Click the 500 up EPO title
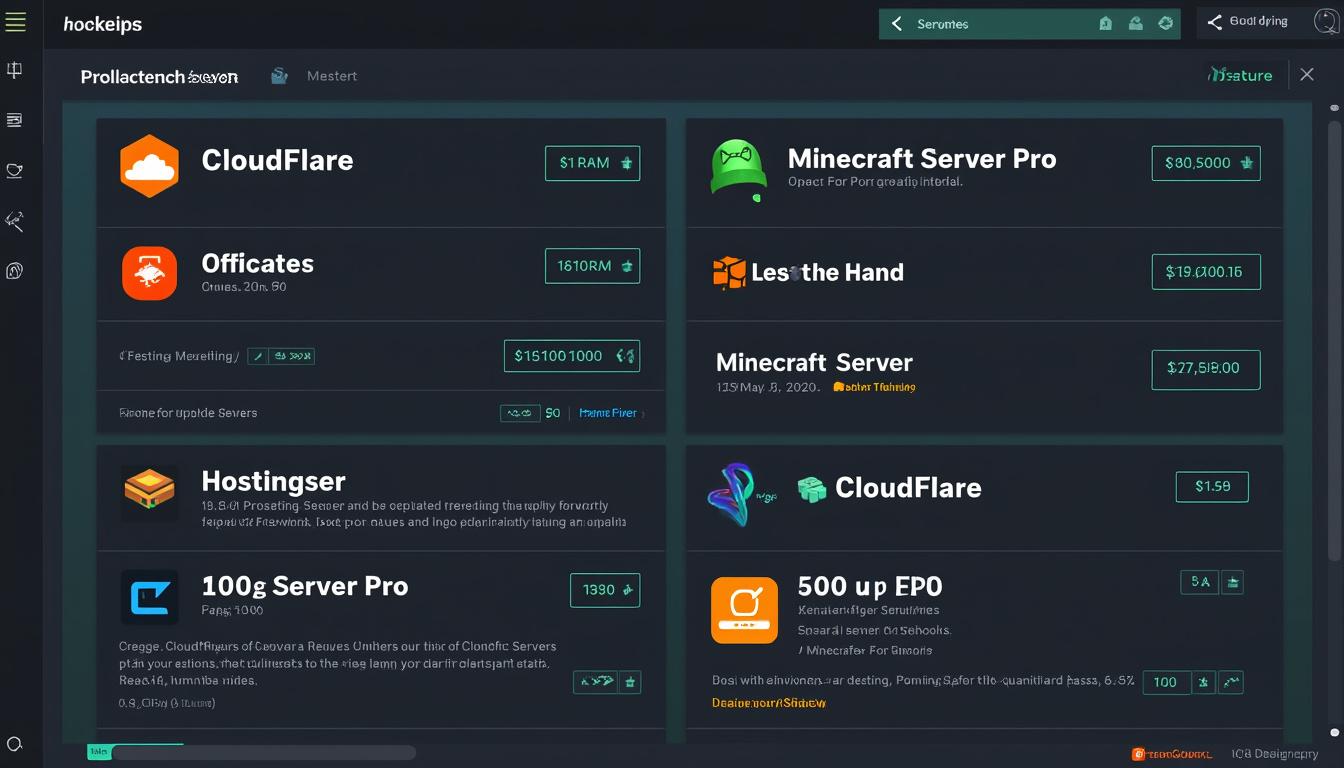This screenshot has width=1344, height=768. pyautogui.click(x=870, y=586)
